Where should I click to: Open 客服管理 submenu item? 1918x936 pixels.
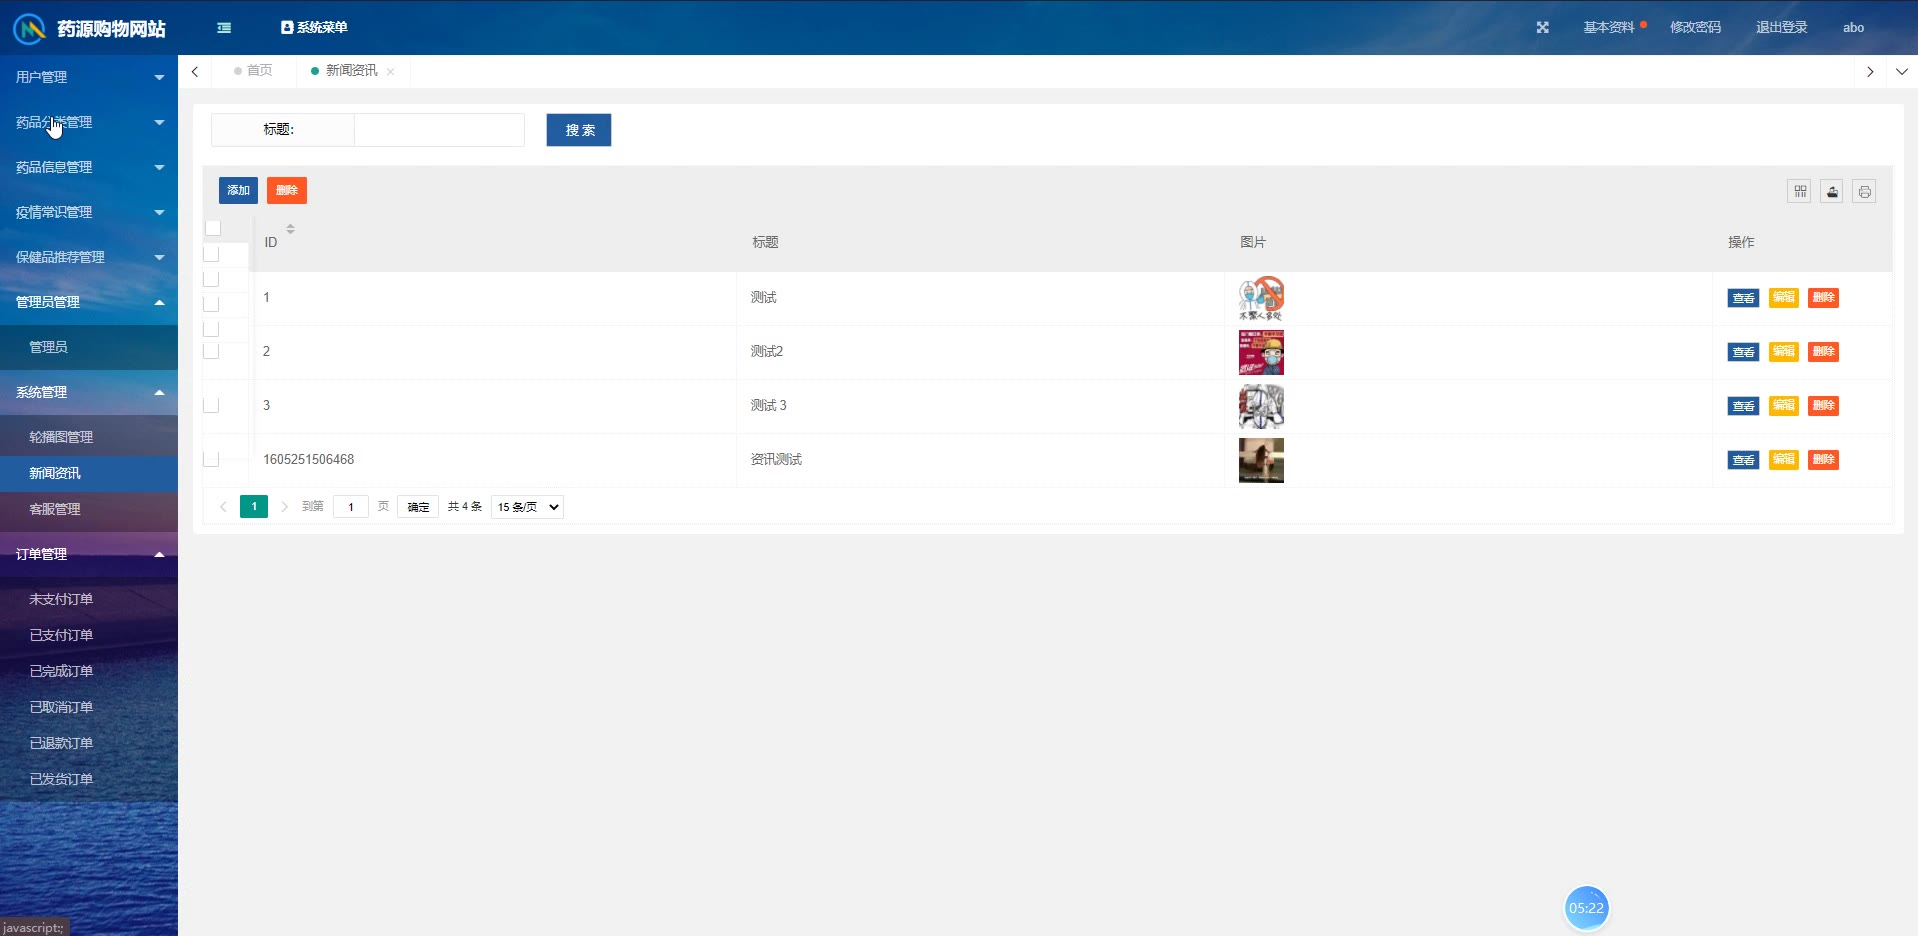[x=89, y=509]
